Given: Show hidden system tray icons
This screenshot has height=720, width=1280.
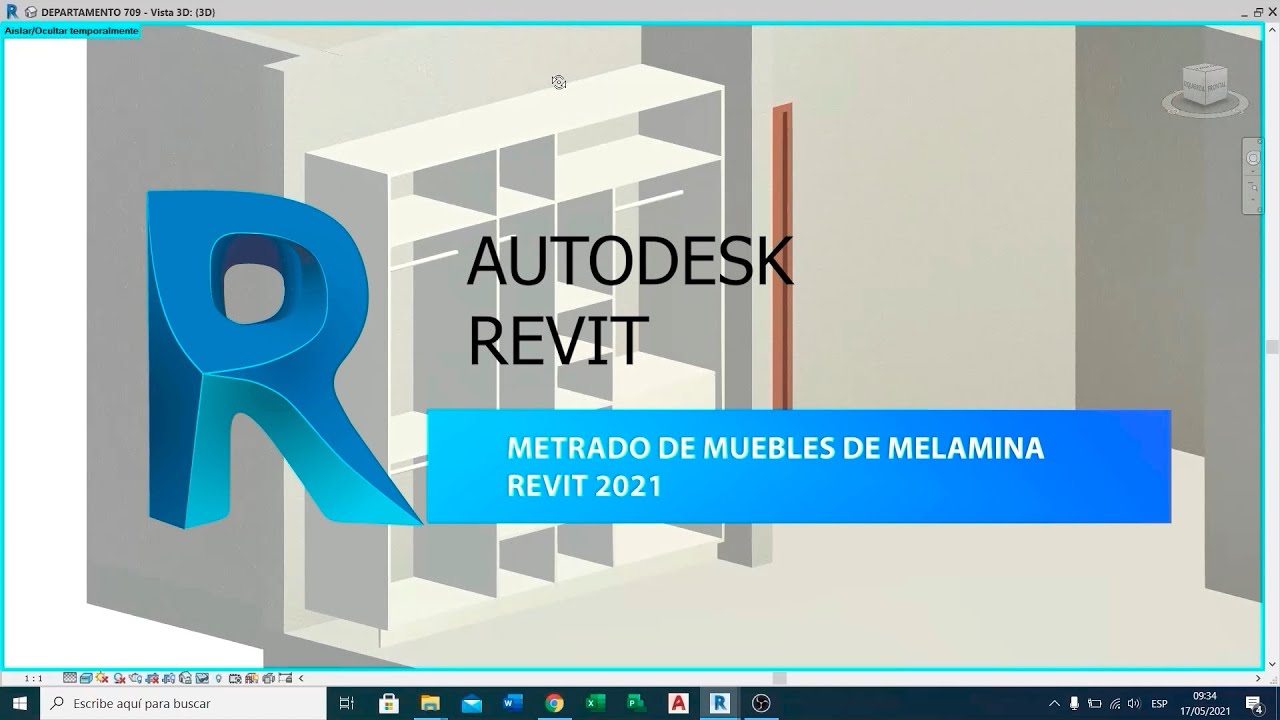Looking at the screenshot, I should pyautogui.click(x=1053, y=704).
